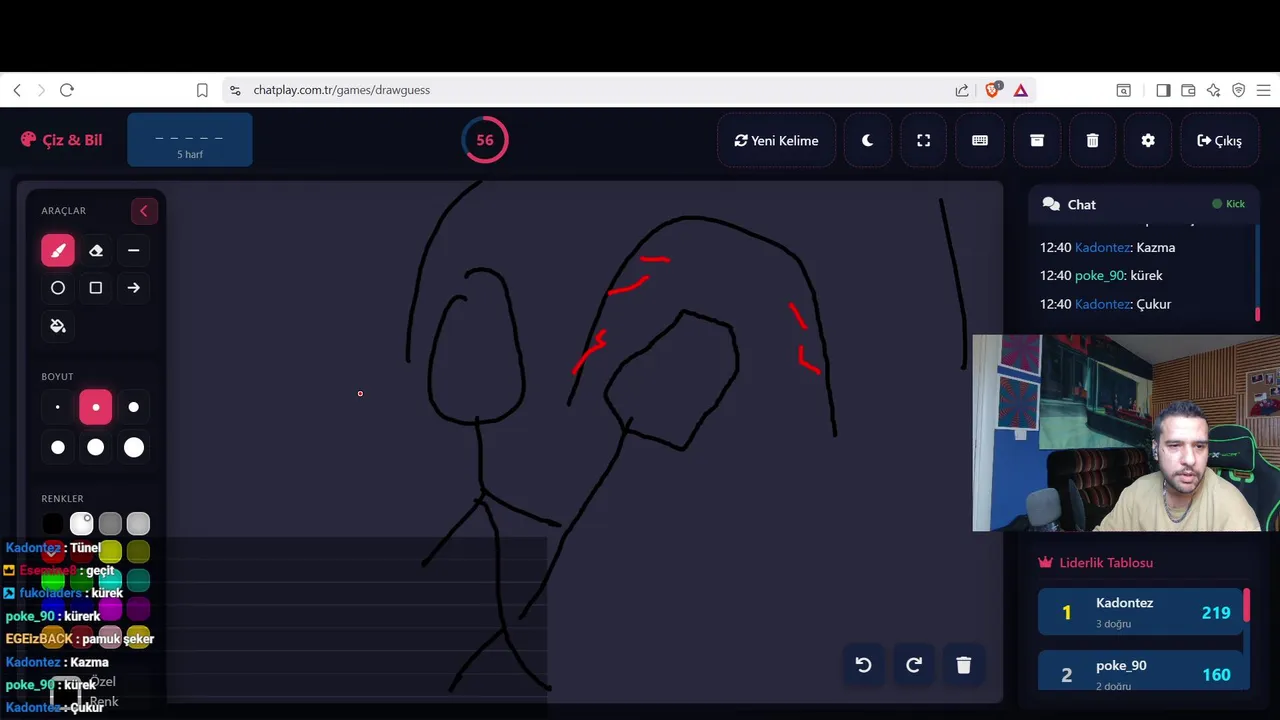Select the third-smallest brush size

point(133,407)
